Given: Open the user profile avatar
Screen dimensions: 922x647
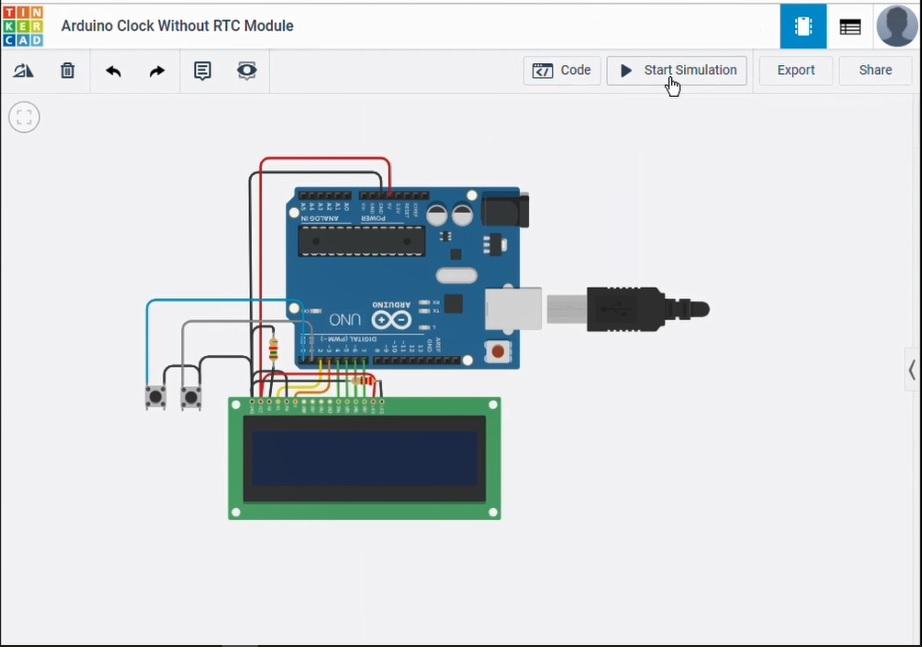Looking at the screenshot, I should [x=897, y=26].
